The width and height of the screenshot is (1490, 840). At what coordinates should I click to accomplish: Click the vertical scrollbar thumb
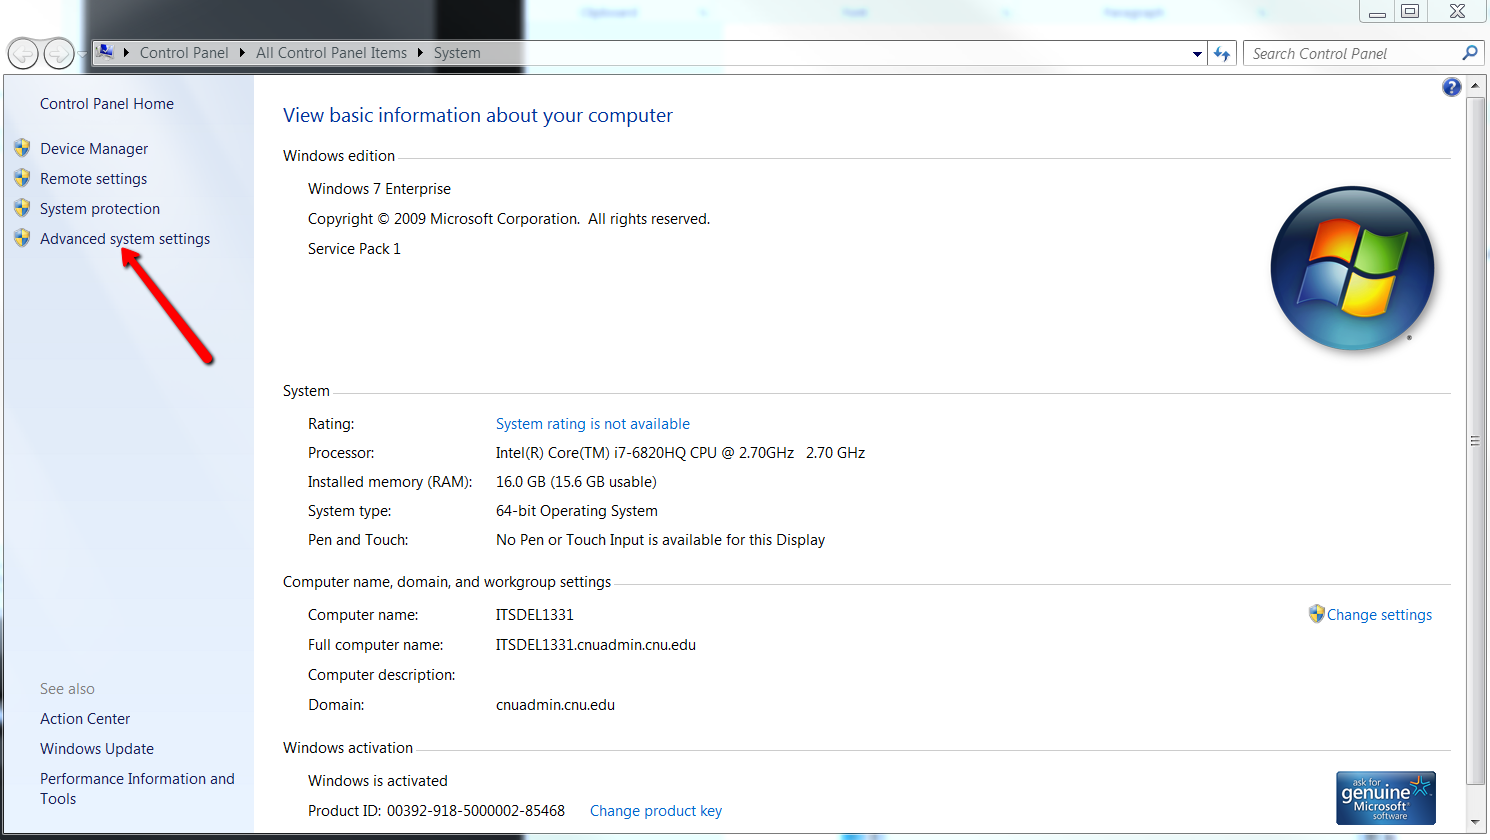pos(1475,441)
